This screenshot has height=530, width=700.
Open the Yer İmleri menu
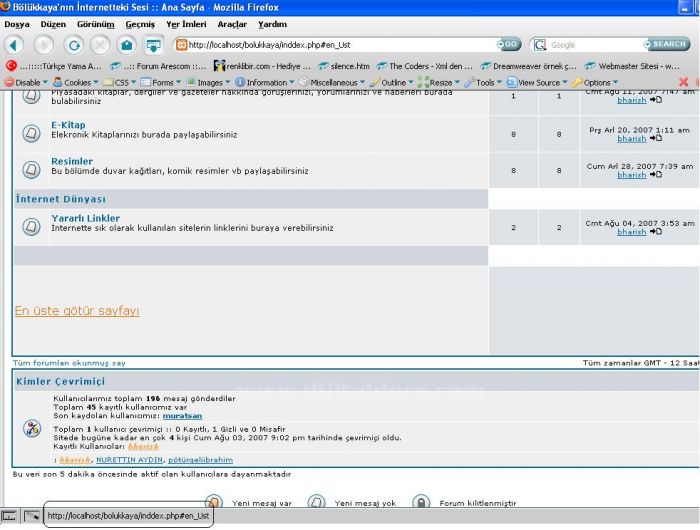point(186,23)
